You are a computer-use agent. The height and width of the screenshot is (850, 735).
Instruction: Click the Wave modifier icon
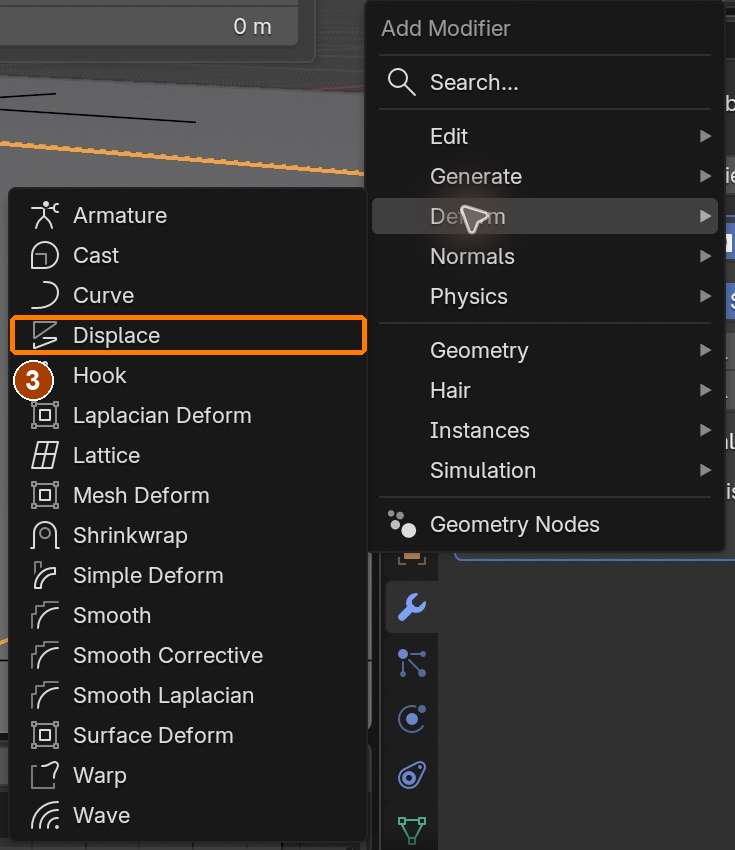(x=44, y=815)
